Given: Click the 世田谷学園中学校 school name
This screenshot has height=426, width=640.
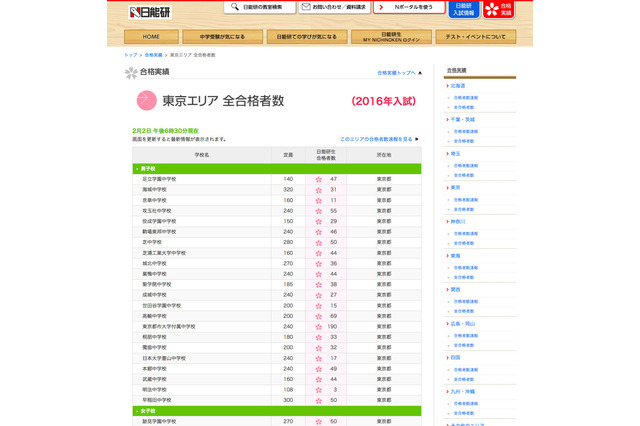Looking at the screenshot, I should click(162, 306).
